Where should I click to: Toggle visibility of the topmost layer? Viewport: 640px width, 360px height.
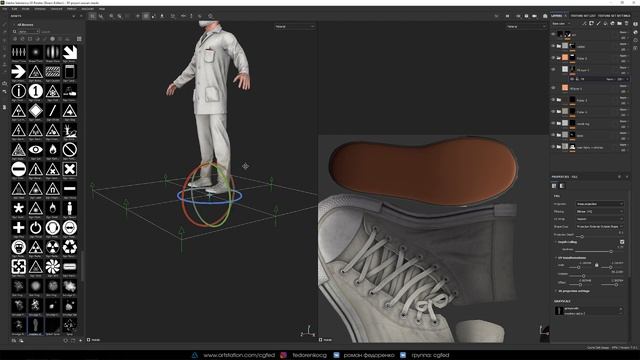pos(553,34)
